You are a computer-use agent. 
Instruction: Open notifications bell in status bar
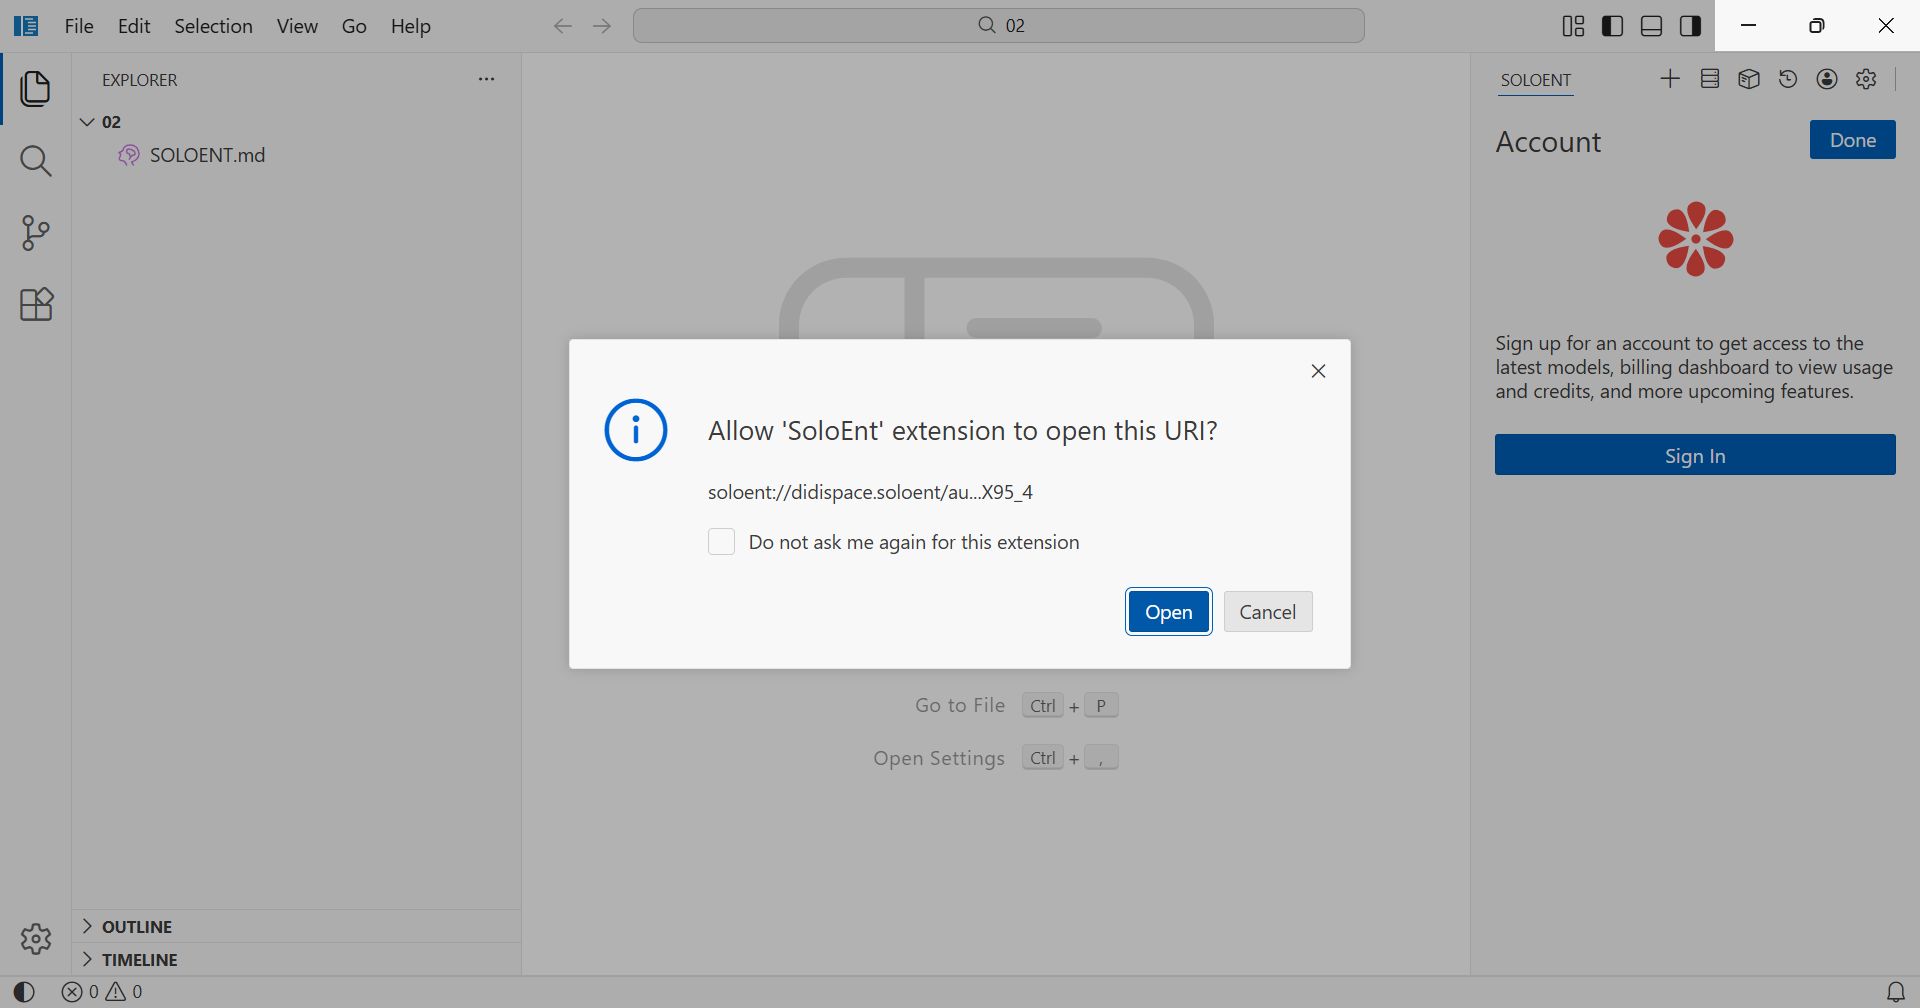coord(1896,992)
